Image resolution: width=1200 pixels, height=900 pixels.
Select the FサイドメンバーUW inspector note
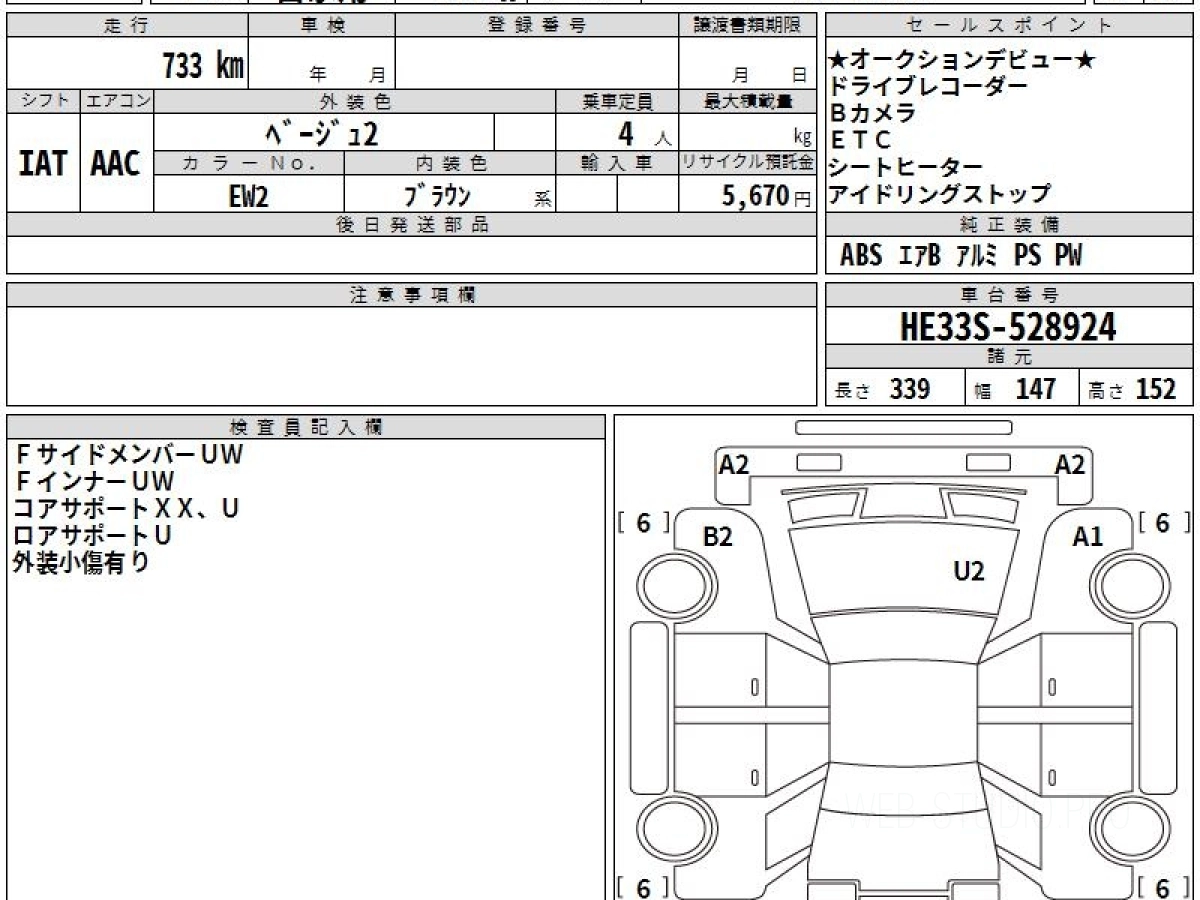(x=128, y=454)
